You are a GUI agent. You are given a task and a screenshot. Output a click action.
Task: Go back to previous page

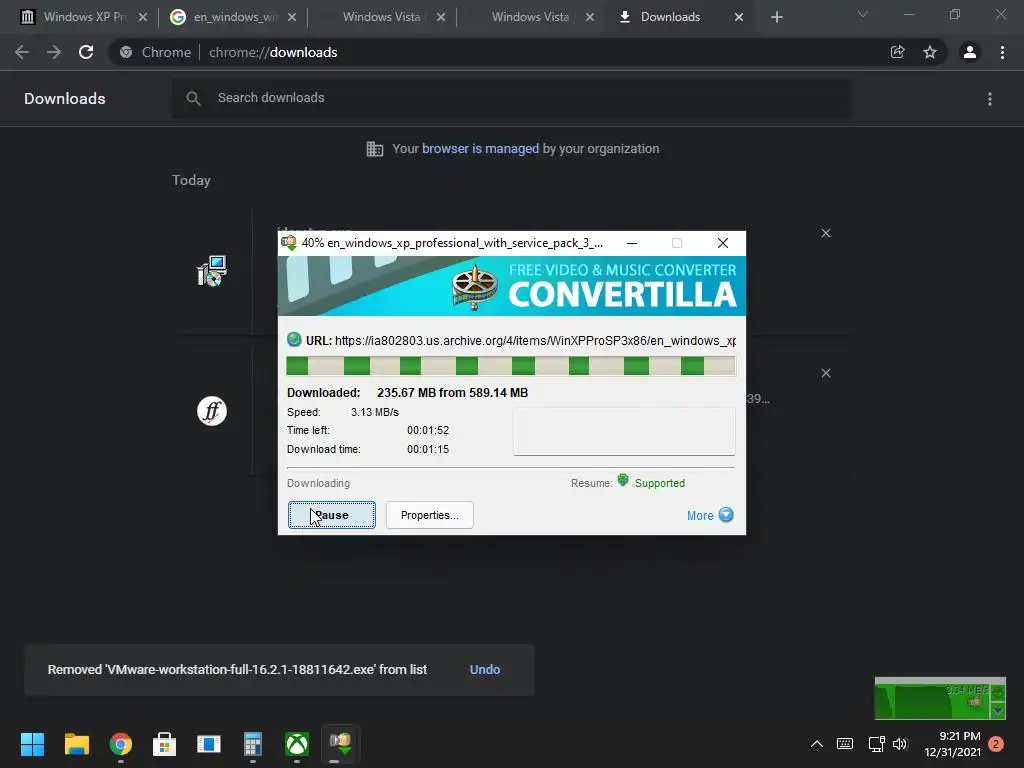pos(22,52)
